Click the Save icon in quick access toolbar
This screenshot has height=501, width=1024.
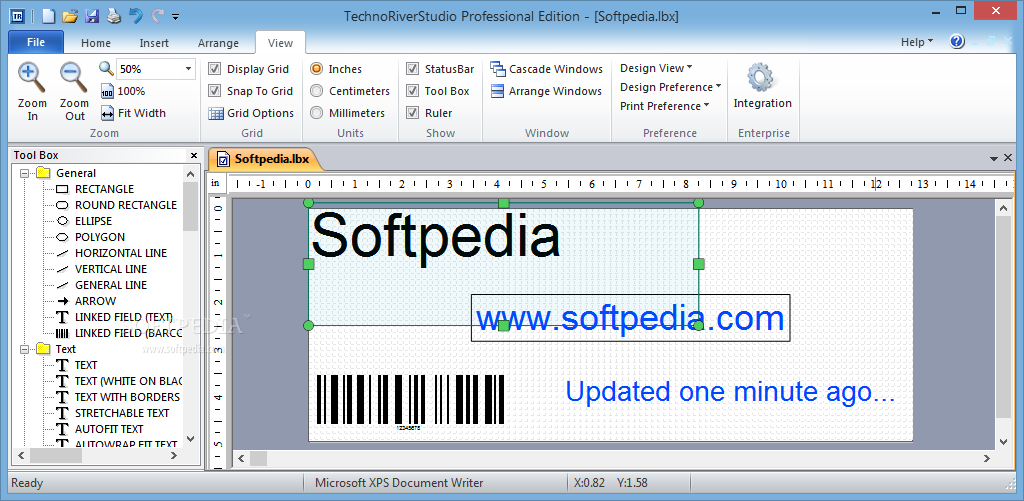coord(93,16)
